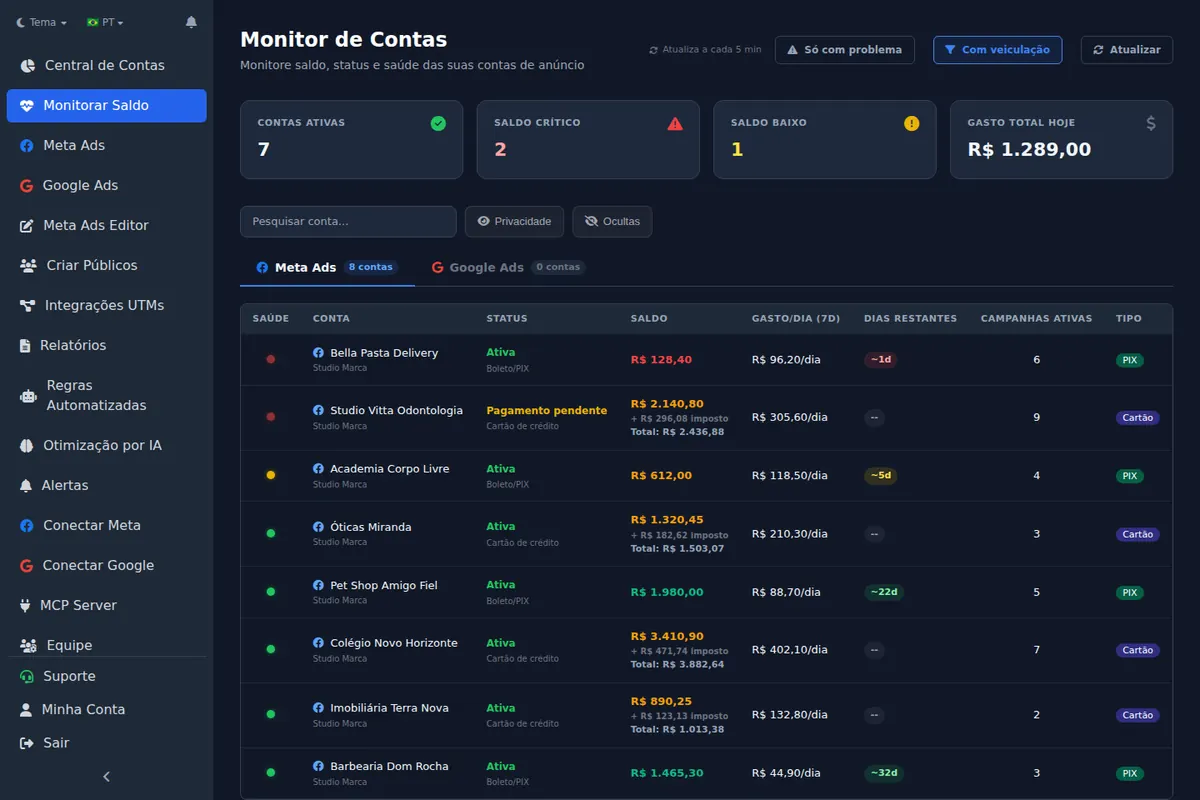Click the Integrações UTMs sidebar icon
This screenshot has height=800, width=1200.
[x=28, y=305]
